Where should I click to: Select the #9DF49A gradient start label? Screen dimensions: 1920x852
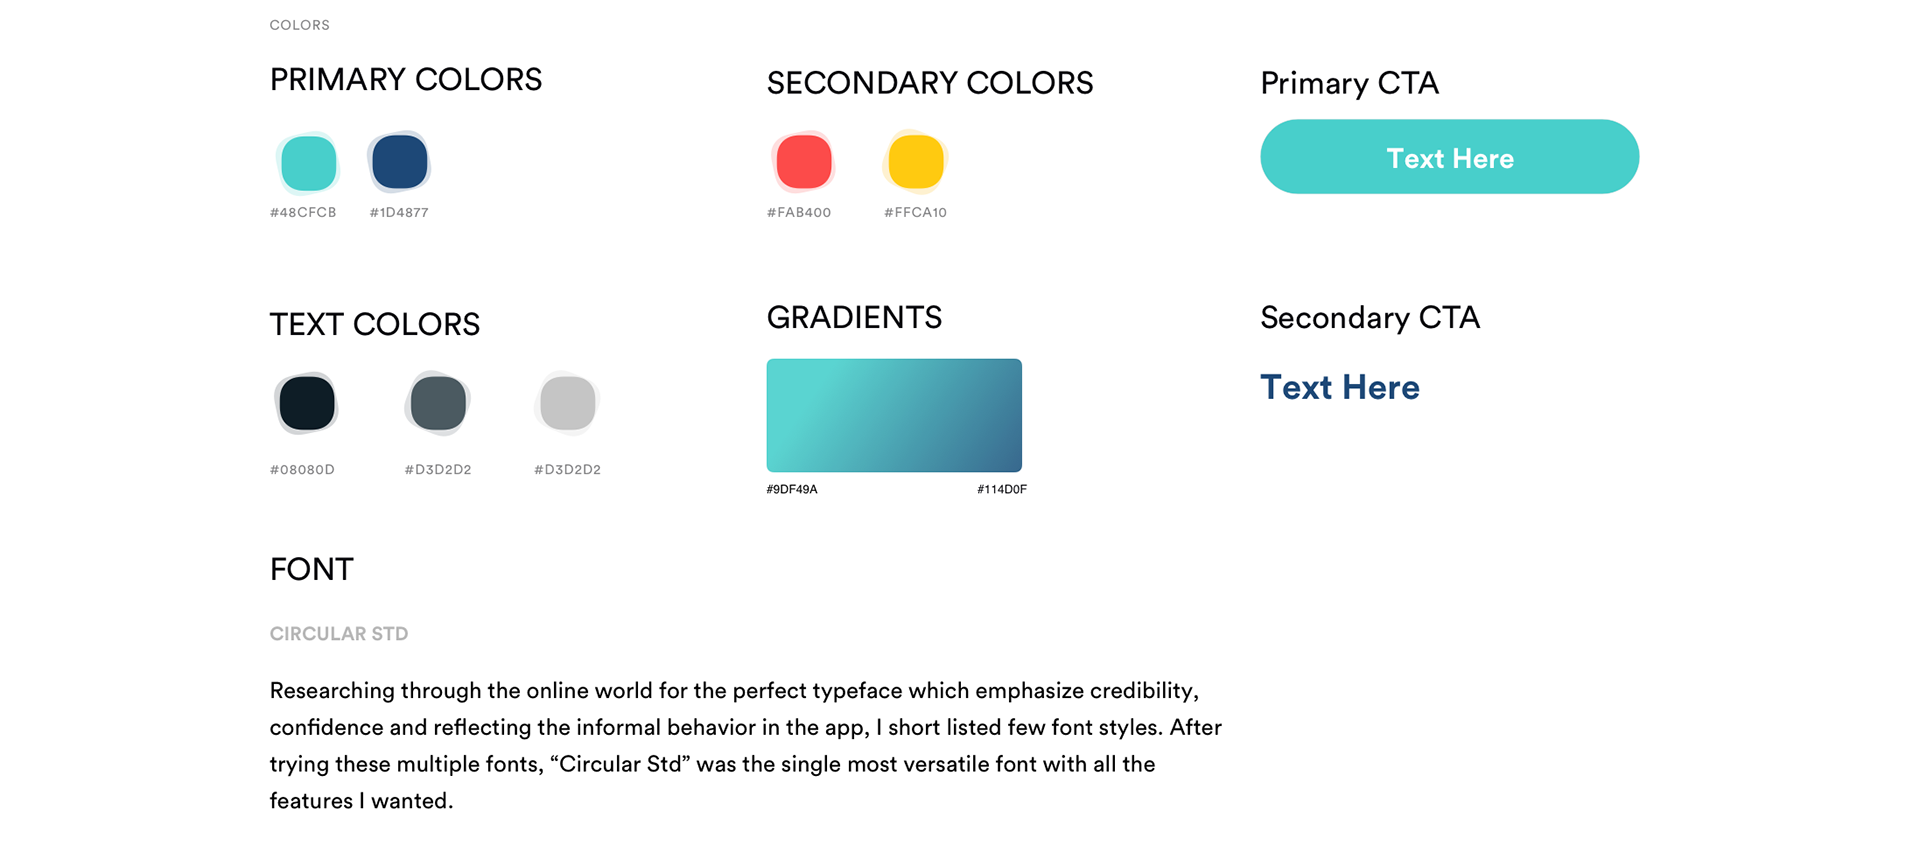(x=792, y=489)
